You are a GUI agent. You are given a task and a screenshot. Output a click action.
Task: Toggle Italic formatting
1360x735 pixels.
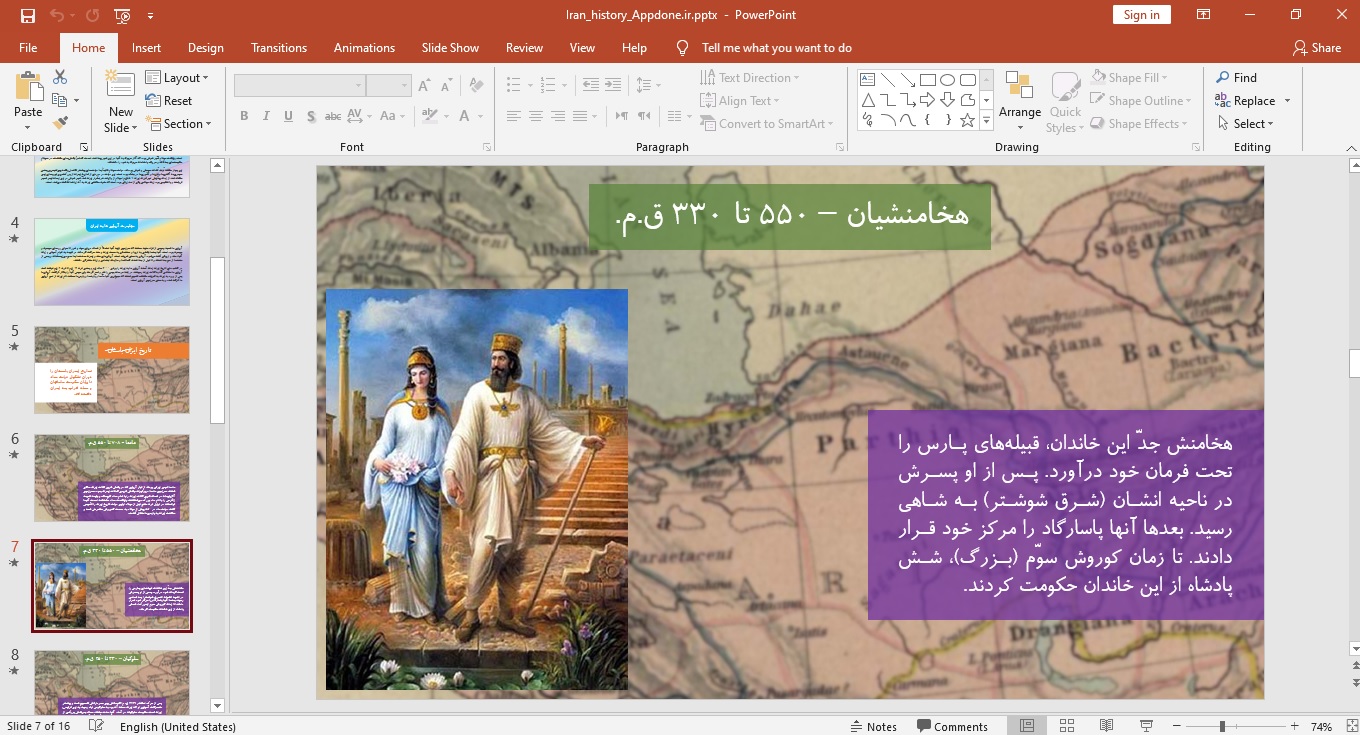click(x=266, y=116)
